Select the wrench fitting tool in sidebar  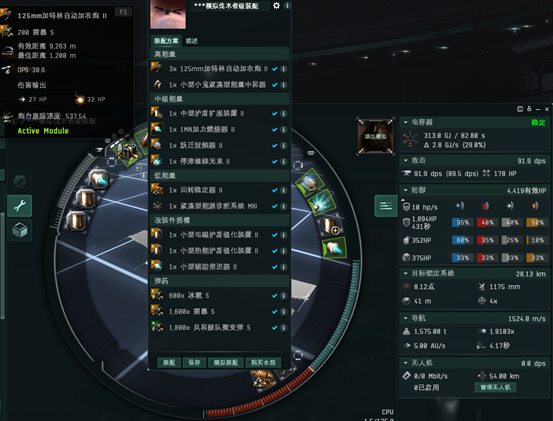point(20,206)
